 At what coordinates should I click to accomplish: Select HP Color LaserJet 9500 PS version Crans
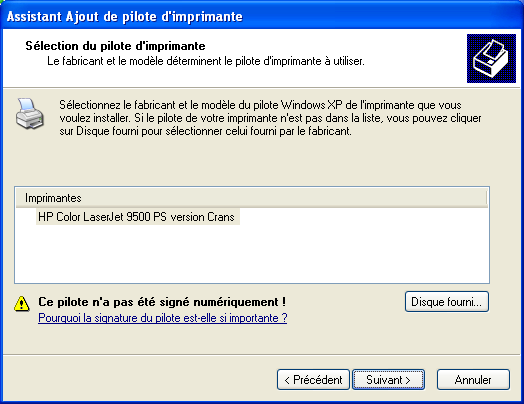tap(138, 217)
